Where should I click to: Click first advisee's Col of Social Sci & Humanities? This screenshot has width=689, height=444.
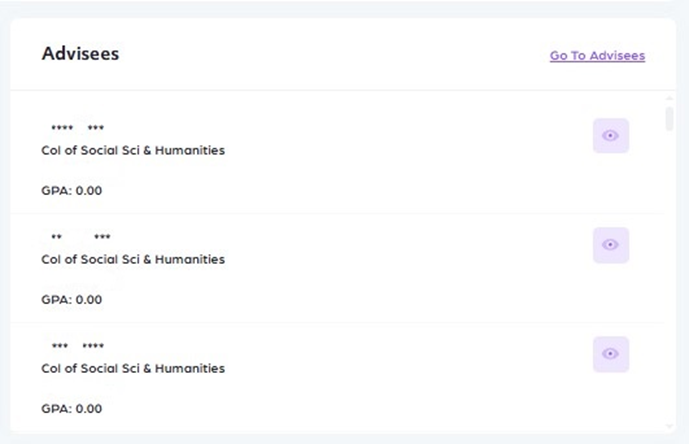pos(132,151)
